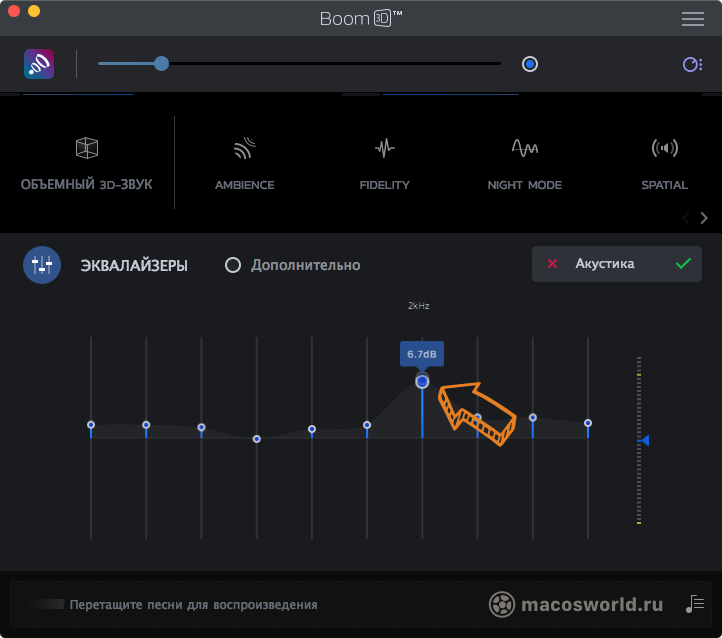Viewport: 722px width, 638px height.
Task: Click the Fidelity pulse icon
Action: (x=384, y=148)
